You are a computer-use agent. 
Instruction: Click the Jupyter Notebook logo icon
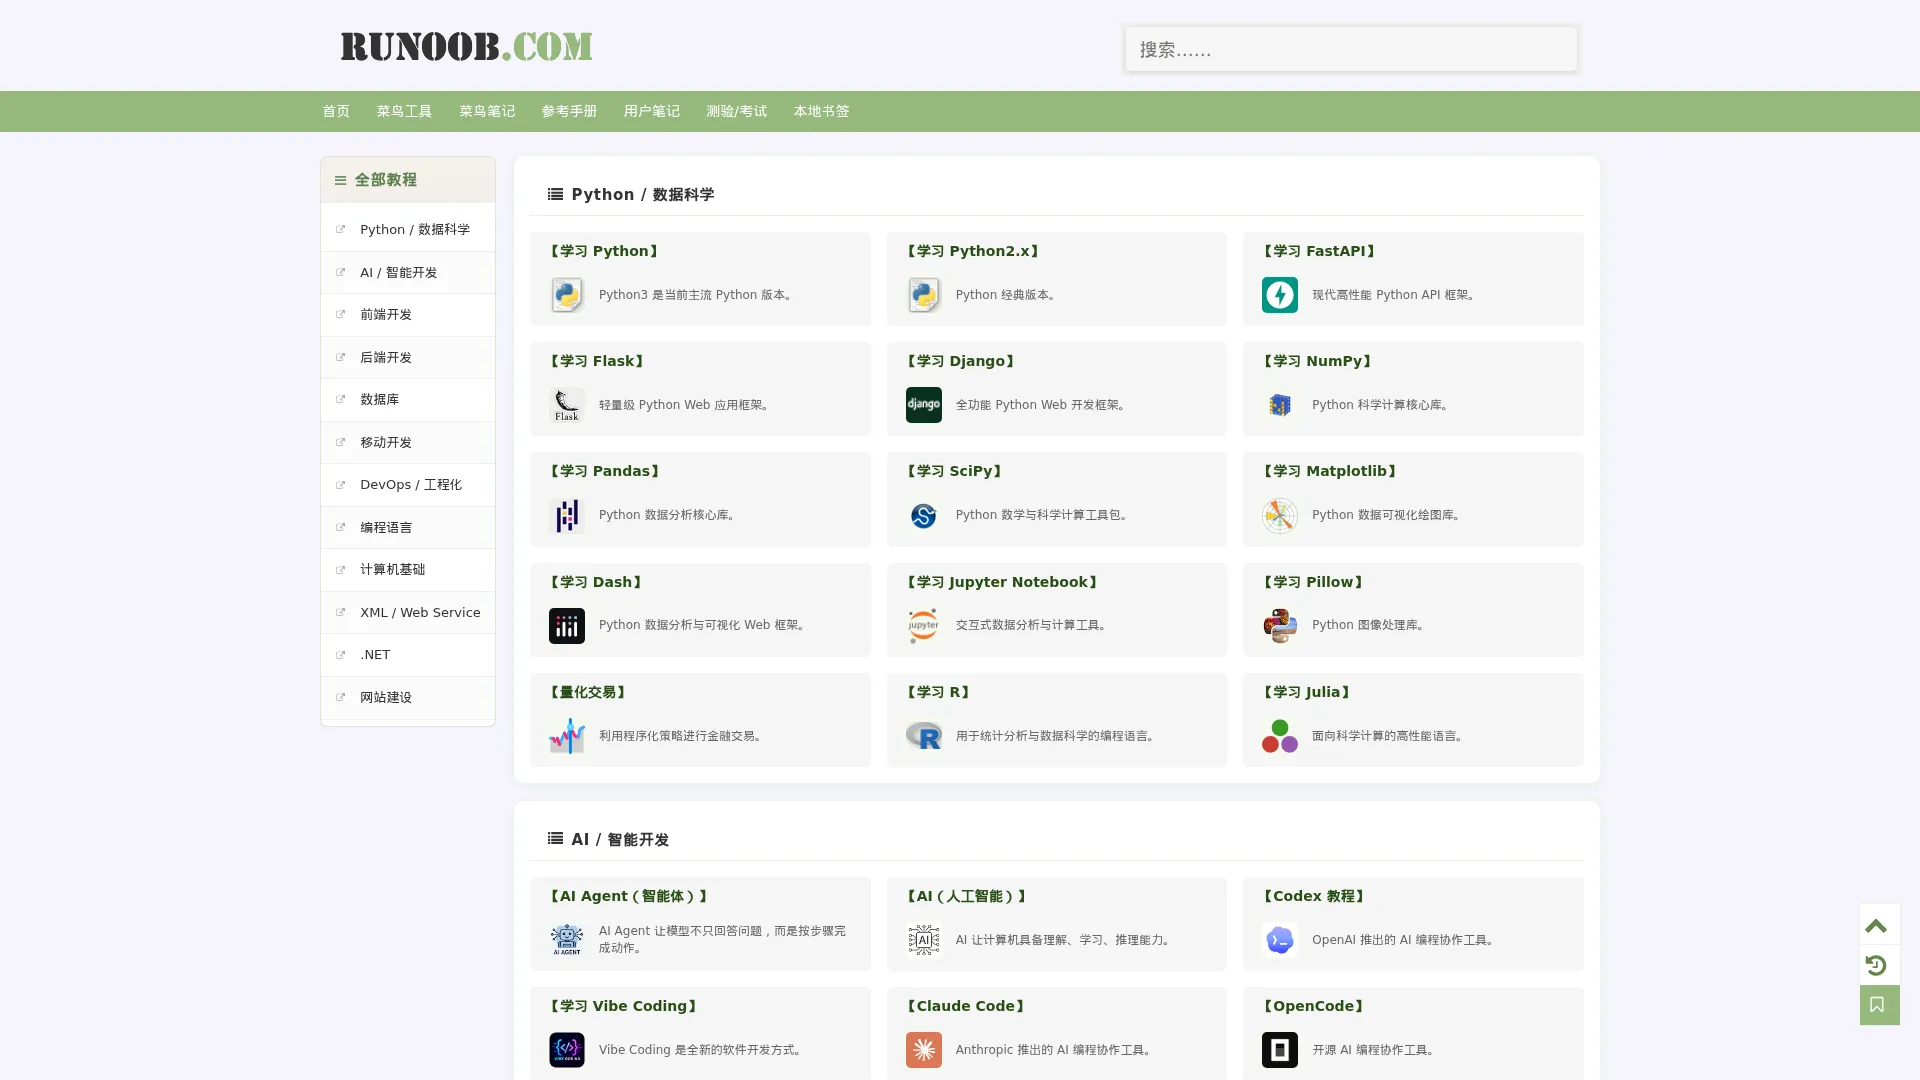(924, 626)
